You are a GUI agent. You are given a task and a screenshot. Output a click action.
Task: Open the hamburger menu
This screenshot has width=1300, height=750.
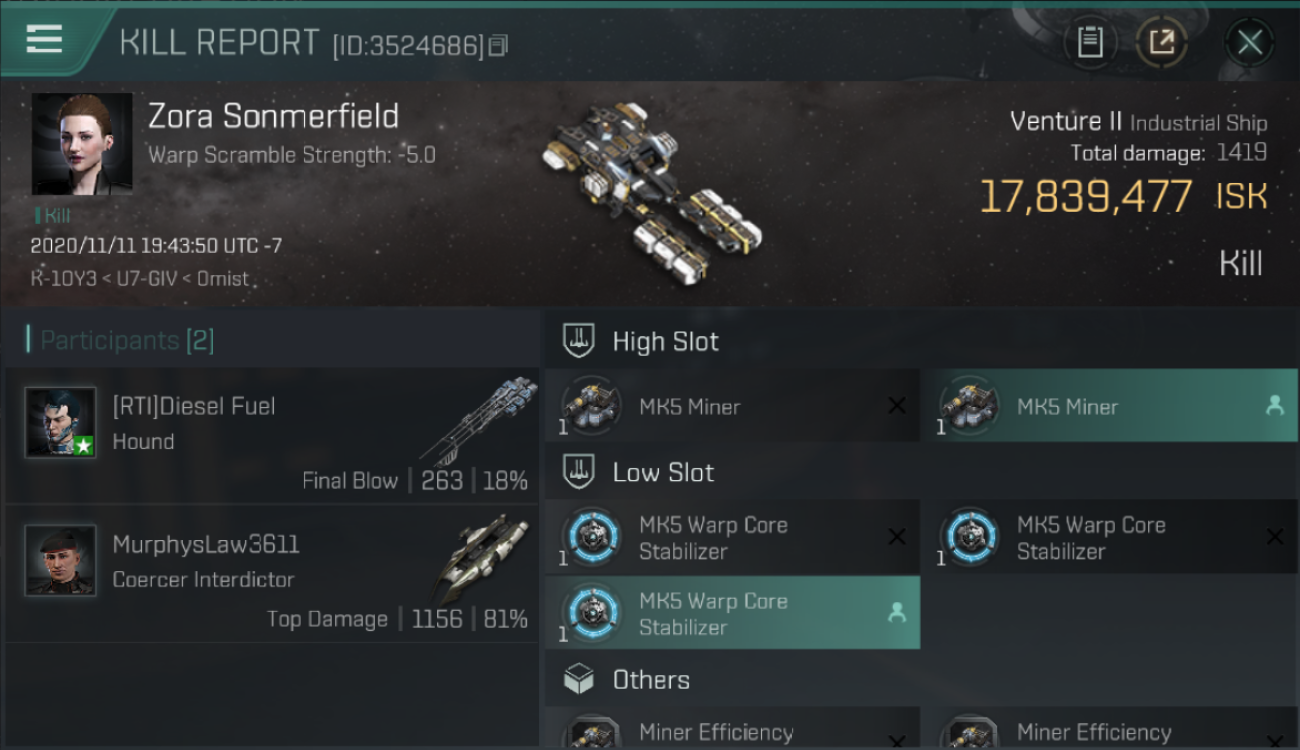coord(44,39)
